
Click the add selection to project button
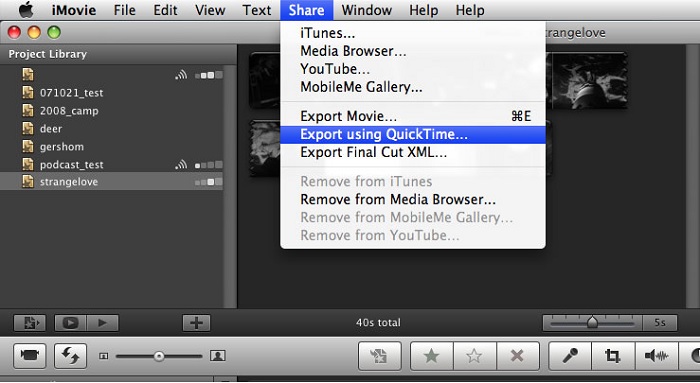(x=379, y=356)
